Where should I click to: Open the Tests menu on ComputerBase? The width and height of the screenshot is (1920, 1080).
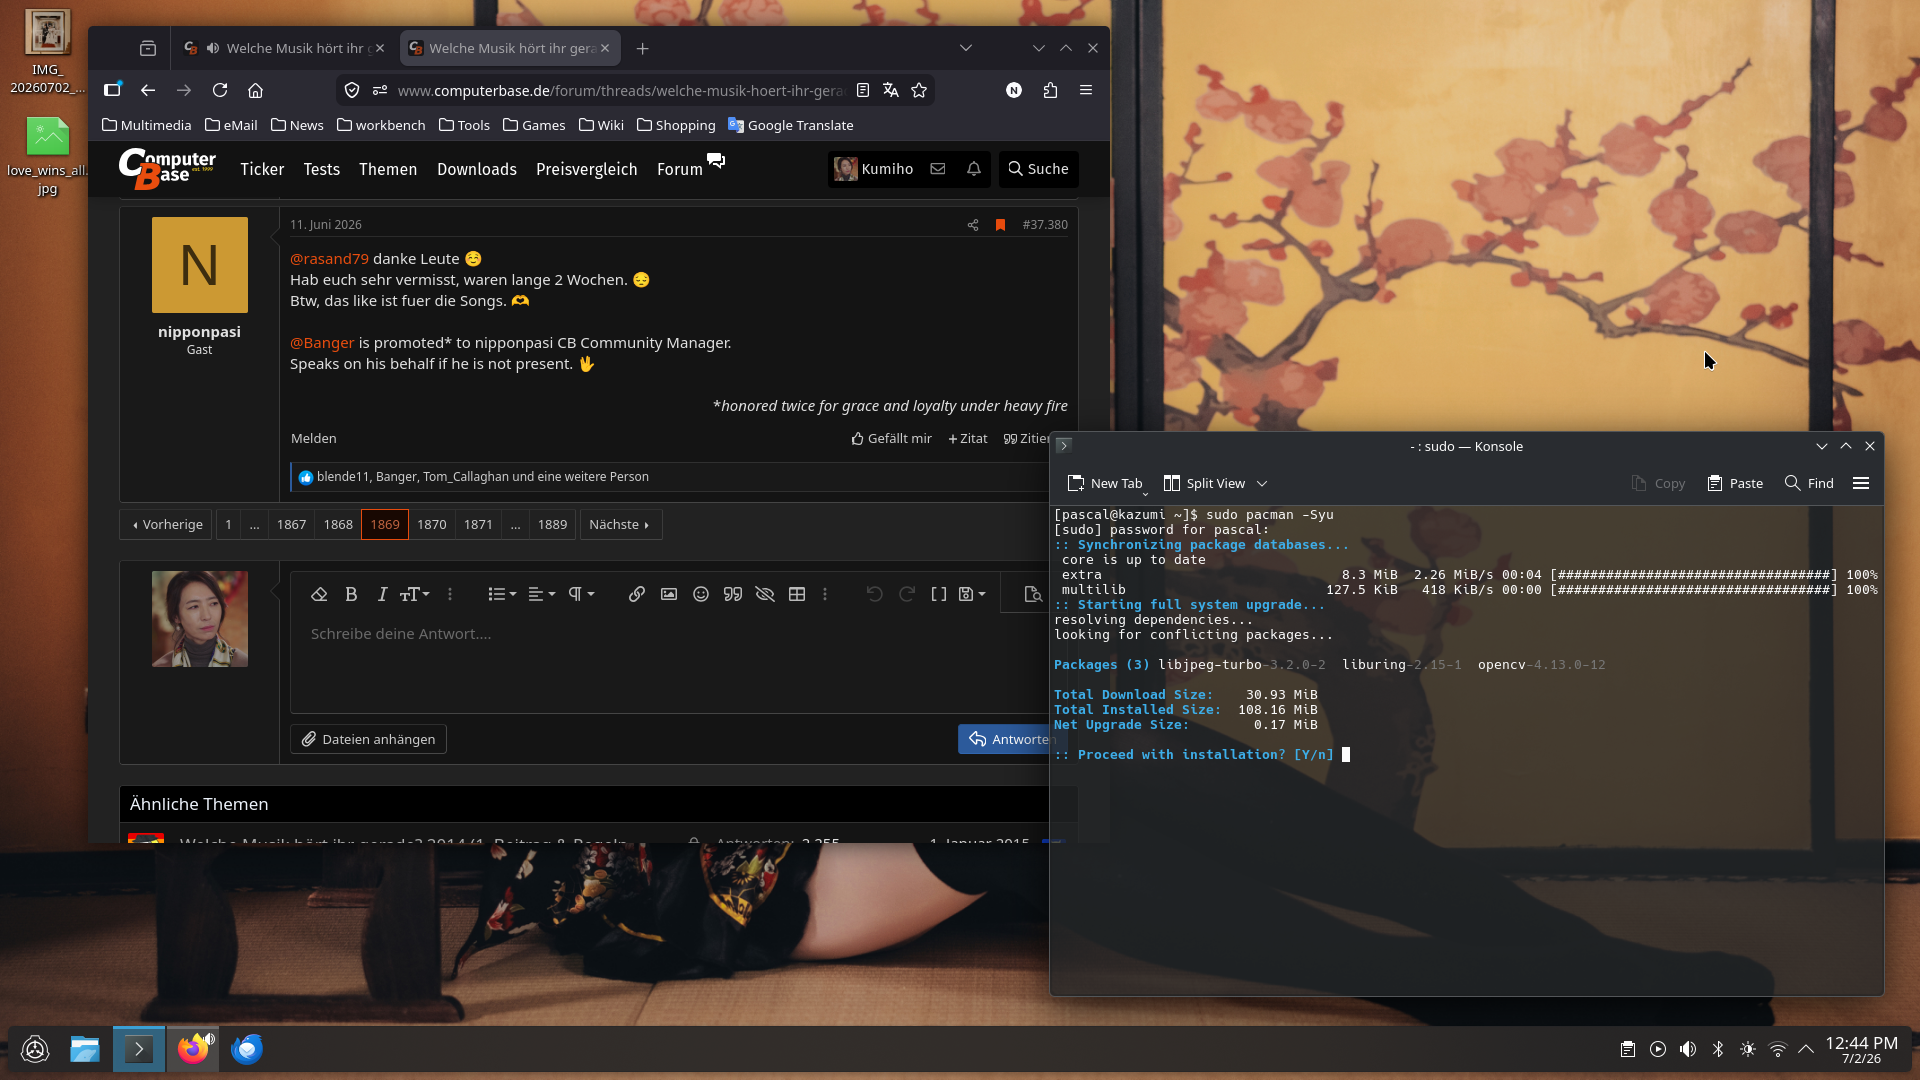[322, 169]
